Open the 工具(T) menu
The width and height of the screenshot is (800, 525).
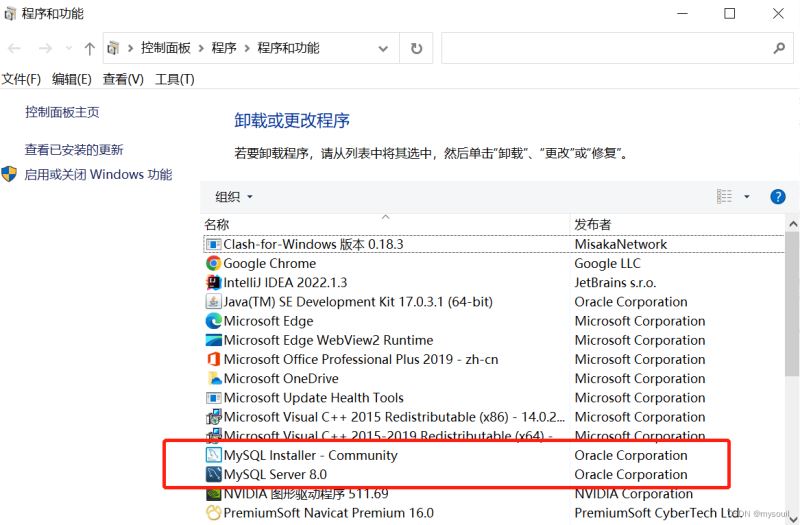tap(174, 80)
